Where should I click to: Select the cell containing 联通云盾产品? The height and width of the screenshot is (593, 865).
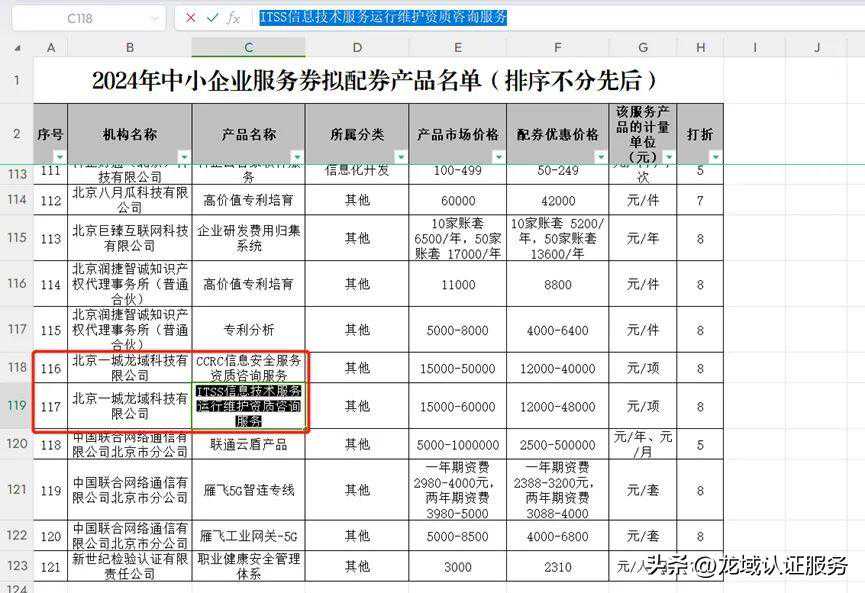249,443
